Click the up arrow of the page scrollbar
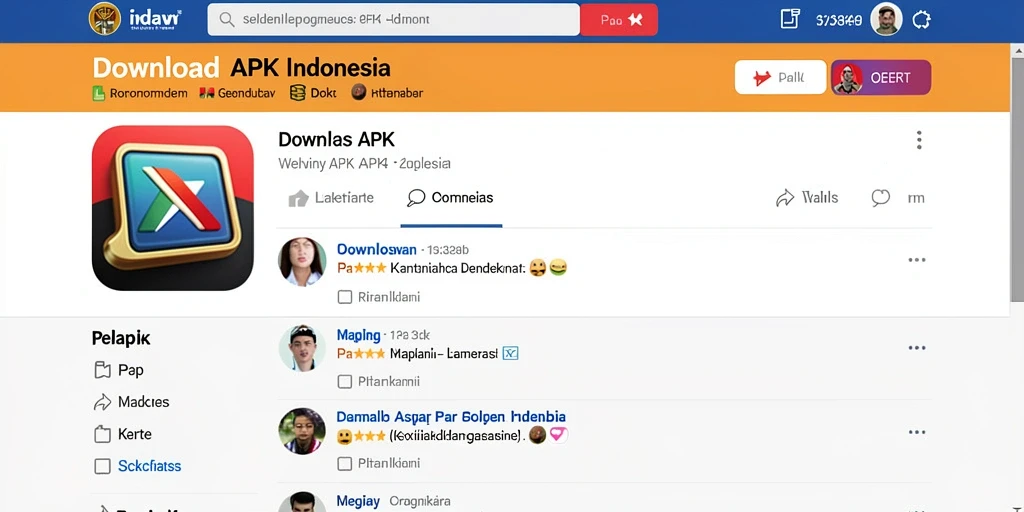This screenshot has height=512, width=1024. [1017, 50]
